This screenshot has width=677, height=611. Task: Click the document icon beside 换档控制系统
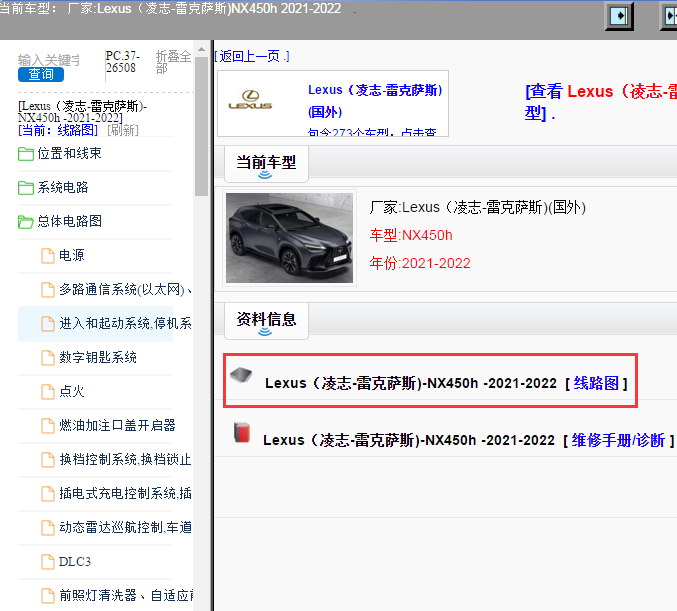pyautogui.click(x=47, y=459)
